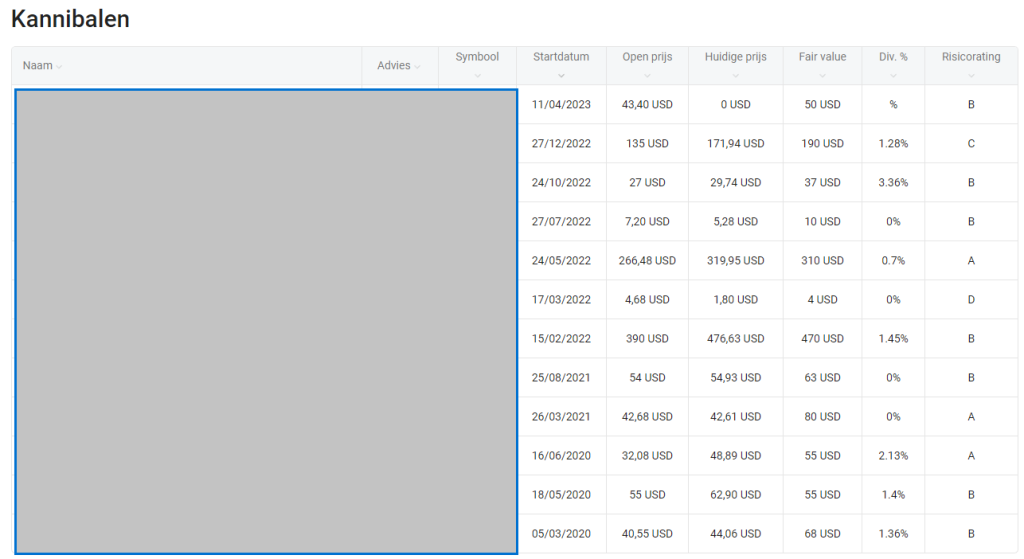
Task: Click the sort arrow under Symbool
Action: tap(477, 75)
